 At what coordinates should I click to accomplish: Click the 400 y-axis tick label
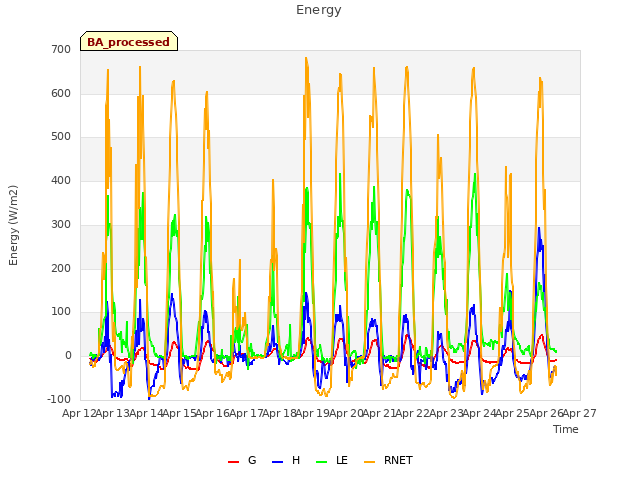point(61,180)
